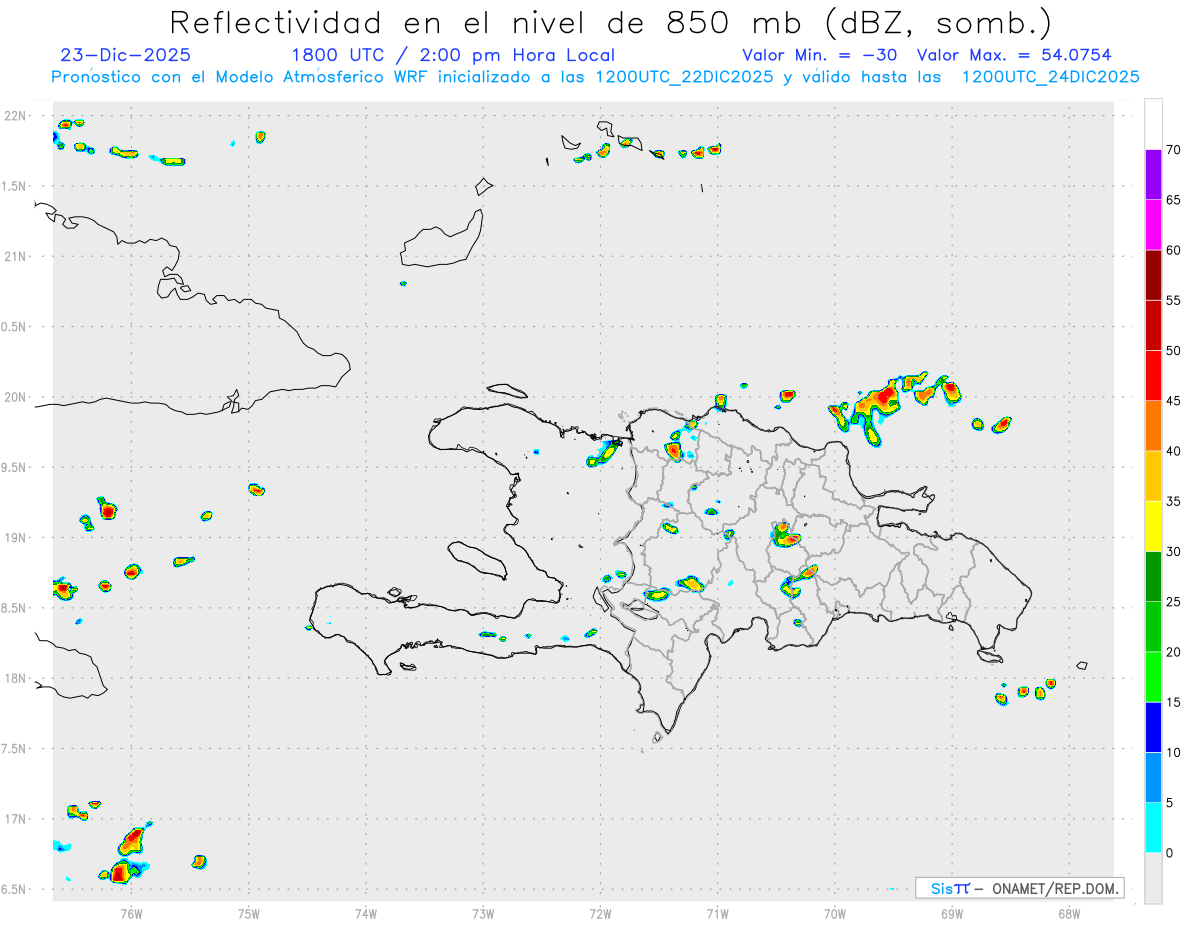Viewport: 1200px width, 927px height.
Task: Click the longitude axis label "72W"
Action: point(600,913)
